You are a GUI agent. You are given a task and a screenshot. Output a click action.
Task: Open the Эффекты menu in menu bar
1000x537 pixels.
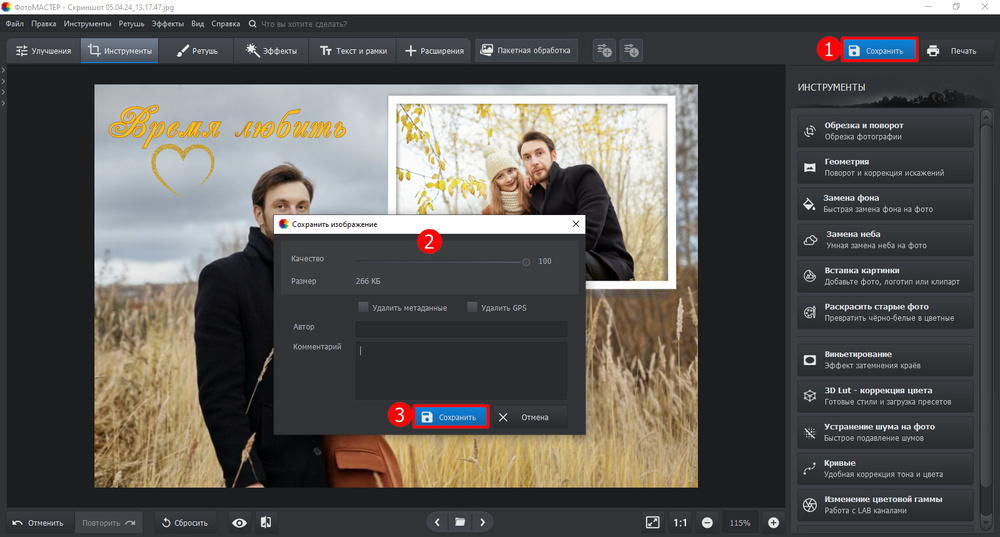[167, 22]
